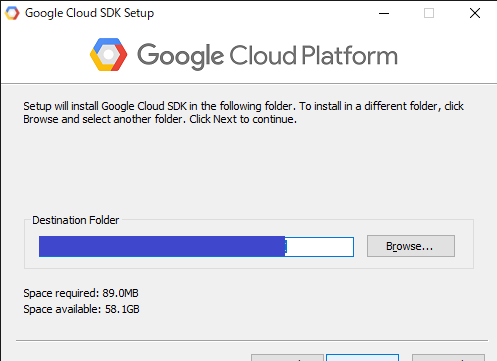The width and height of the screenshot is (497, 361).
Task: Click the Space available: 58.1GB text
Action: 81,309
